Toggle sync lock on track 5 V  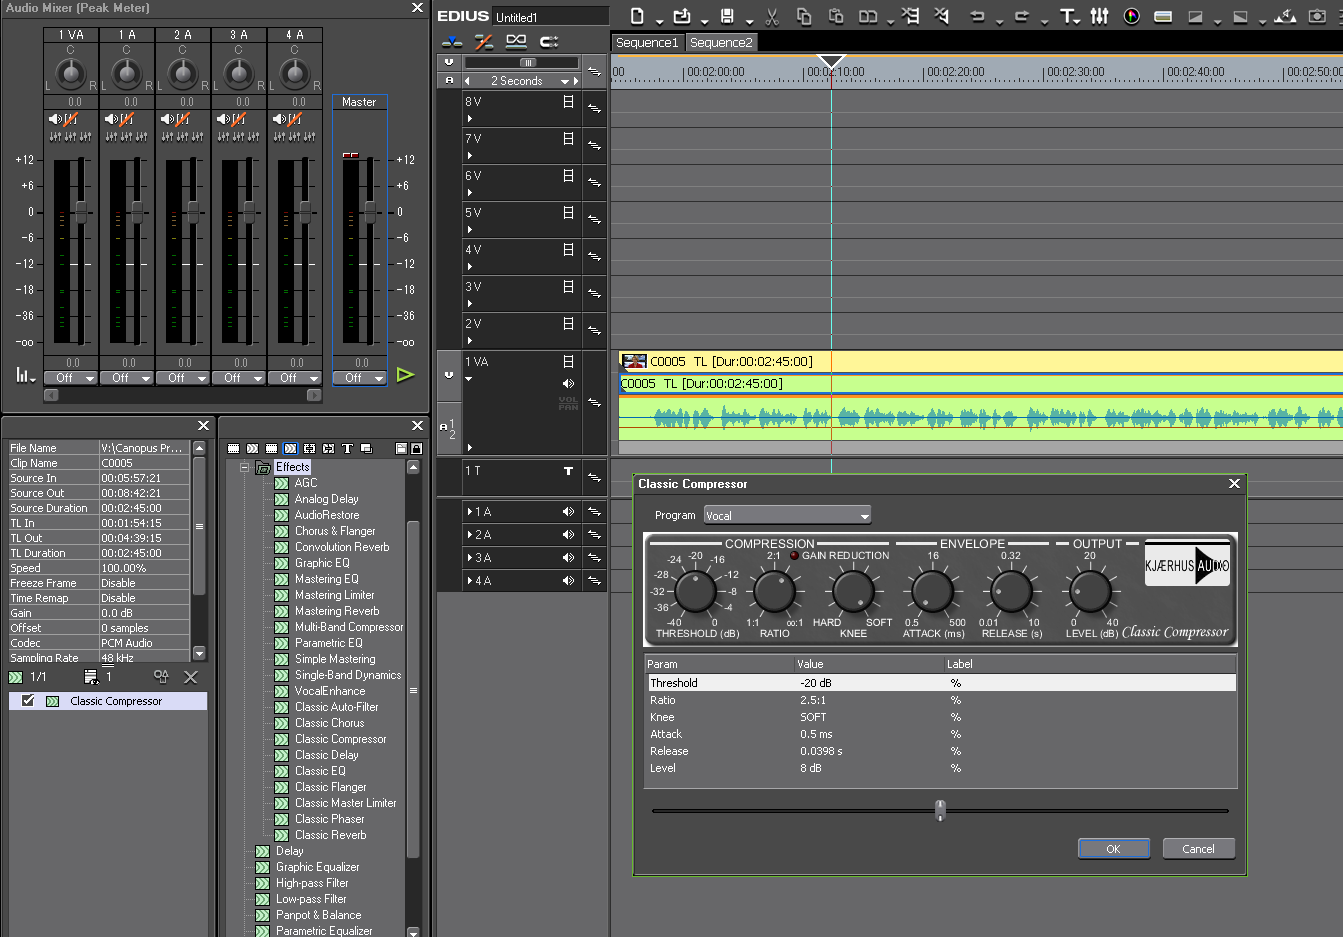click(594, 220)
